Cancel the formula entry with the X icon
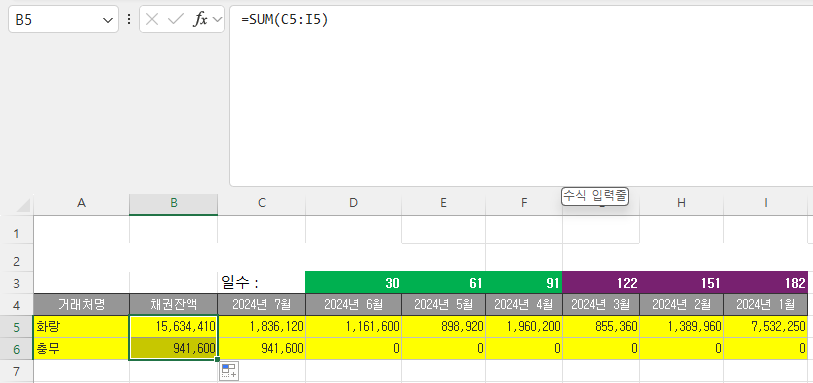 [152, 20]
